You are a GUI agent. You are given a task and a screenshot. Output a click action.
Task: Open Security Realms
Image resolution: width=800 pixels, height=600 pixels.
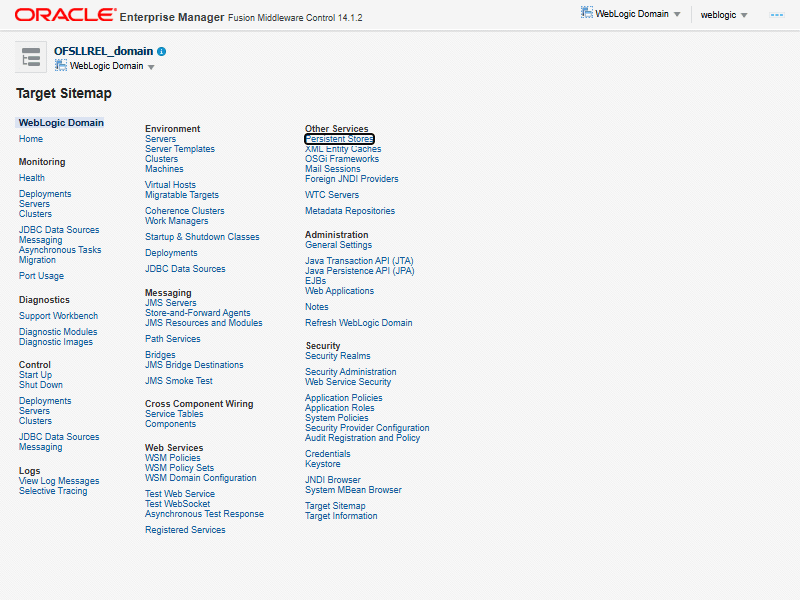coord(337,356)
